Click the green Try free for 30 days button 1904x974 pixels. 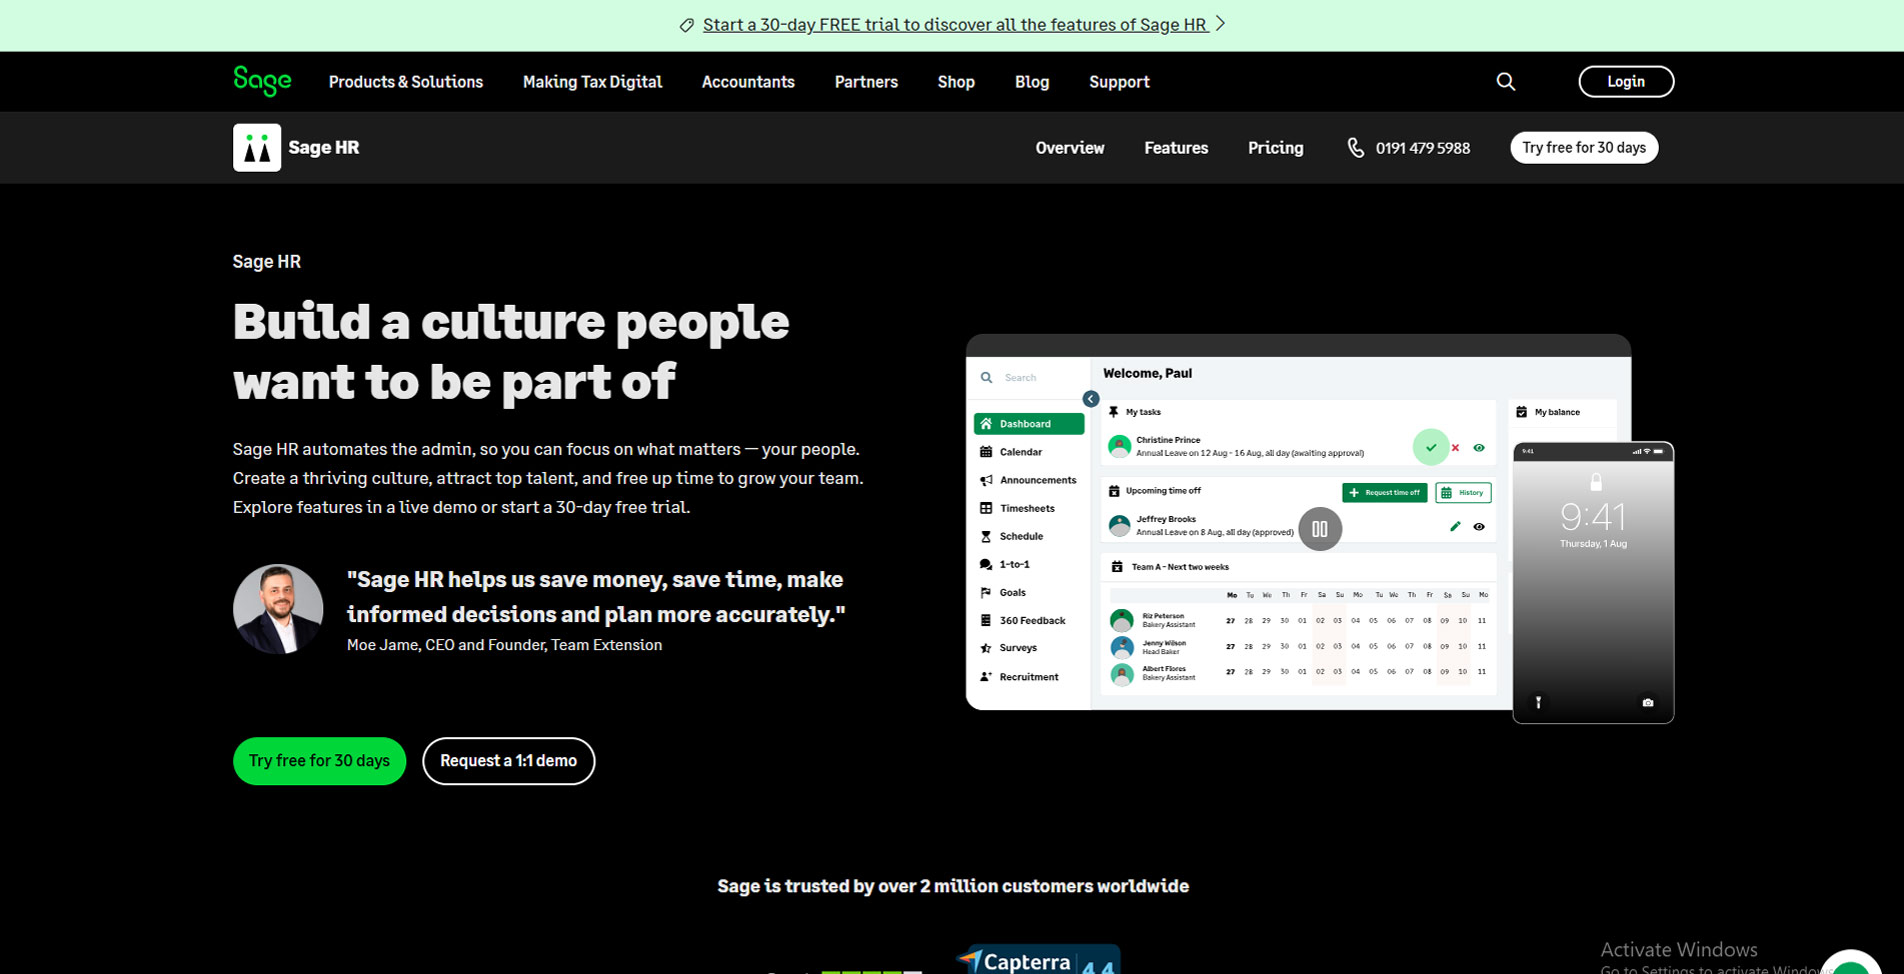[319, 761]
